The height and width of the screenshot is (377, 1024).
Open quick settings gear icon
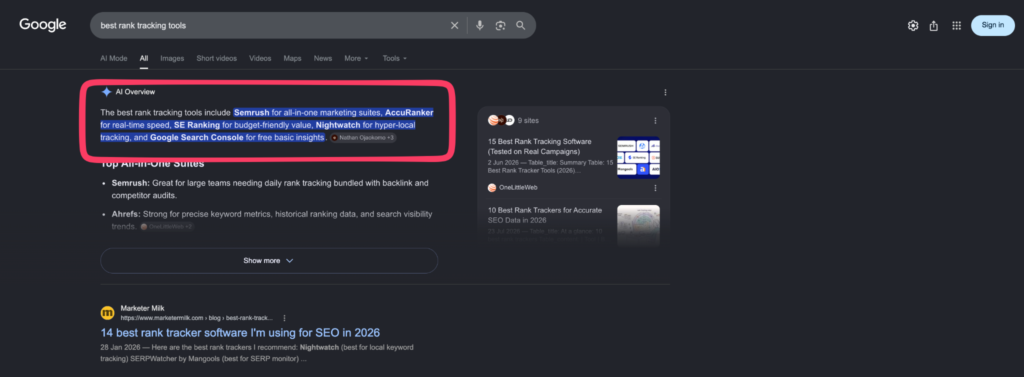pos(913,25)
